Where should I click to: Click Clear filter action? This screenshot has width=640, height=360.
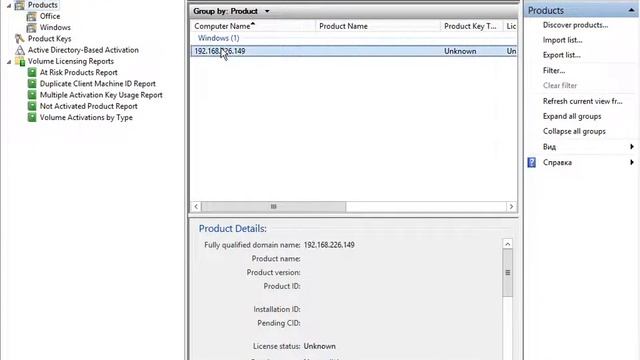point(560,86)
